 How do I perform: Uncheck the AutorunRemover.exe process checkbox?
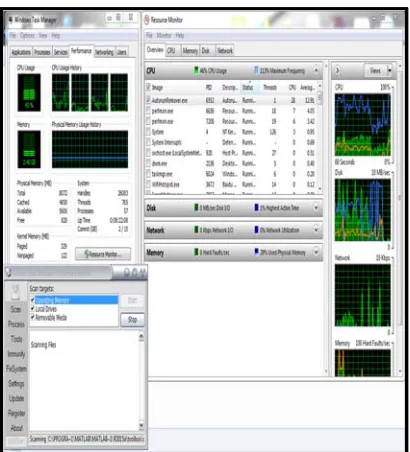click(148, 100)
